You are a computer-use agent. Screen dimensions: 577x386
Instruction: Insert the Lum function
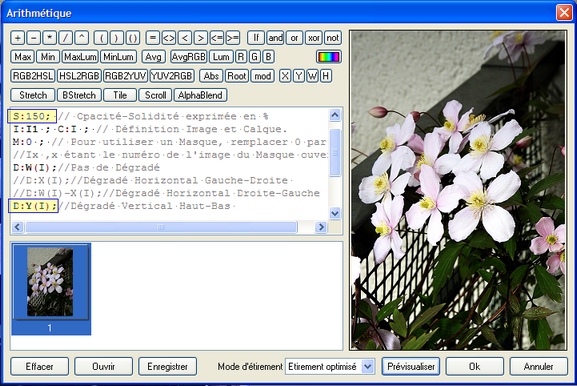point(221,57)
